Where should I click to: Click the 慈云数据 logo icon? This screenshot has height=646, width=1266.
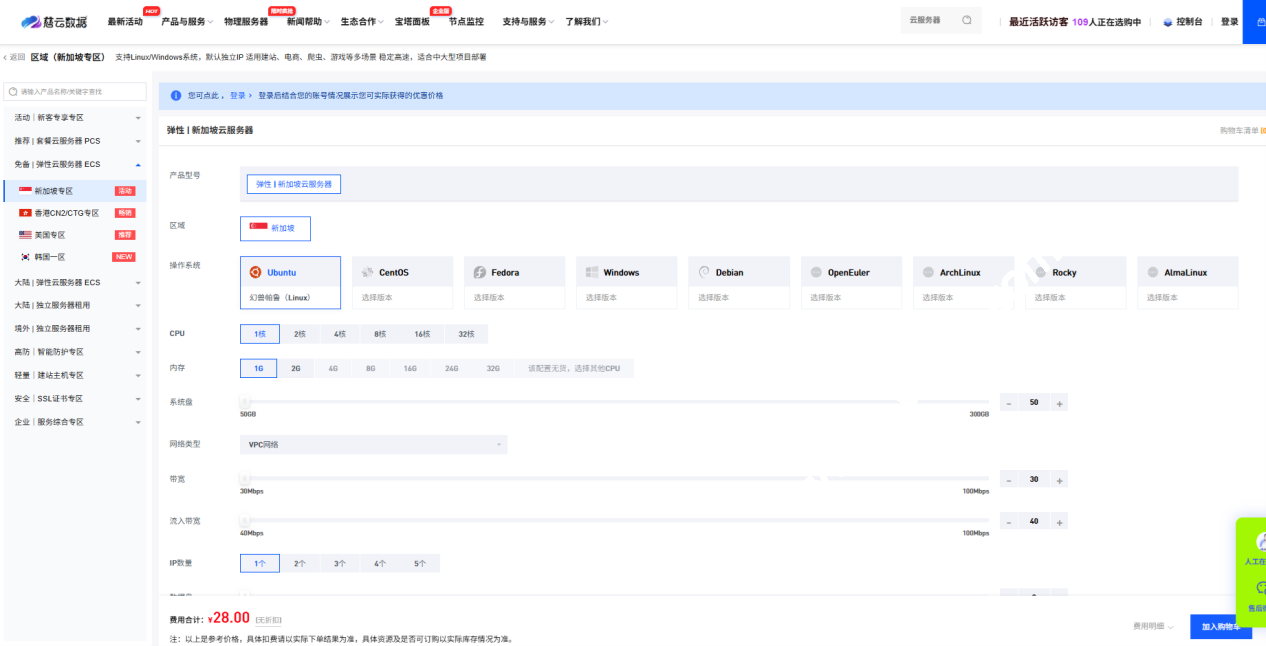tap(30, 21)
